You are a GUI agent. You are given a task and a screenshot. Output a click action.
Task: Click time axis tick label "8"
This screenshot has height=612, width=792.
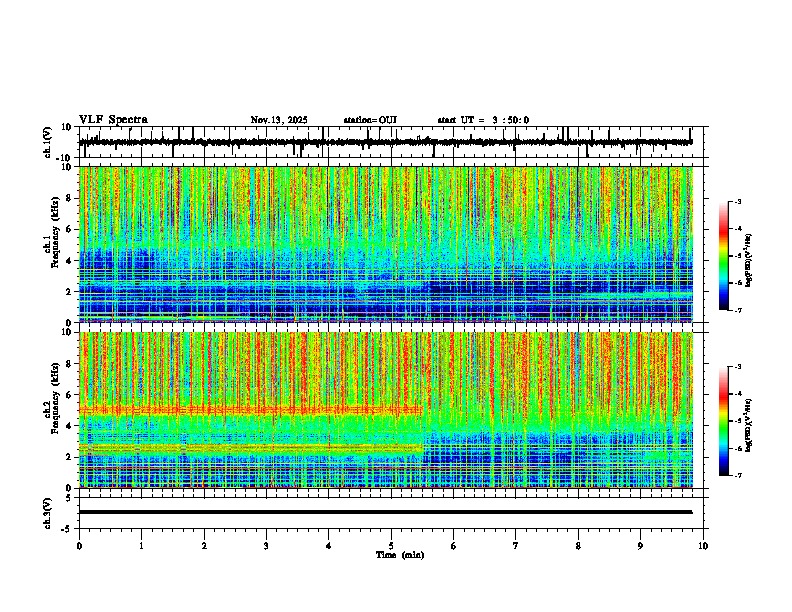(x=578, y=546)
